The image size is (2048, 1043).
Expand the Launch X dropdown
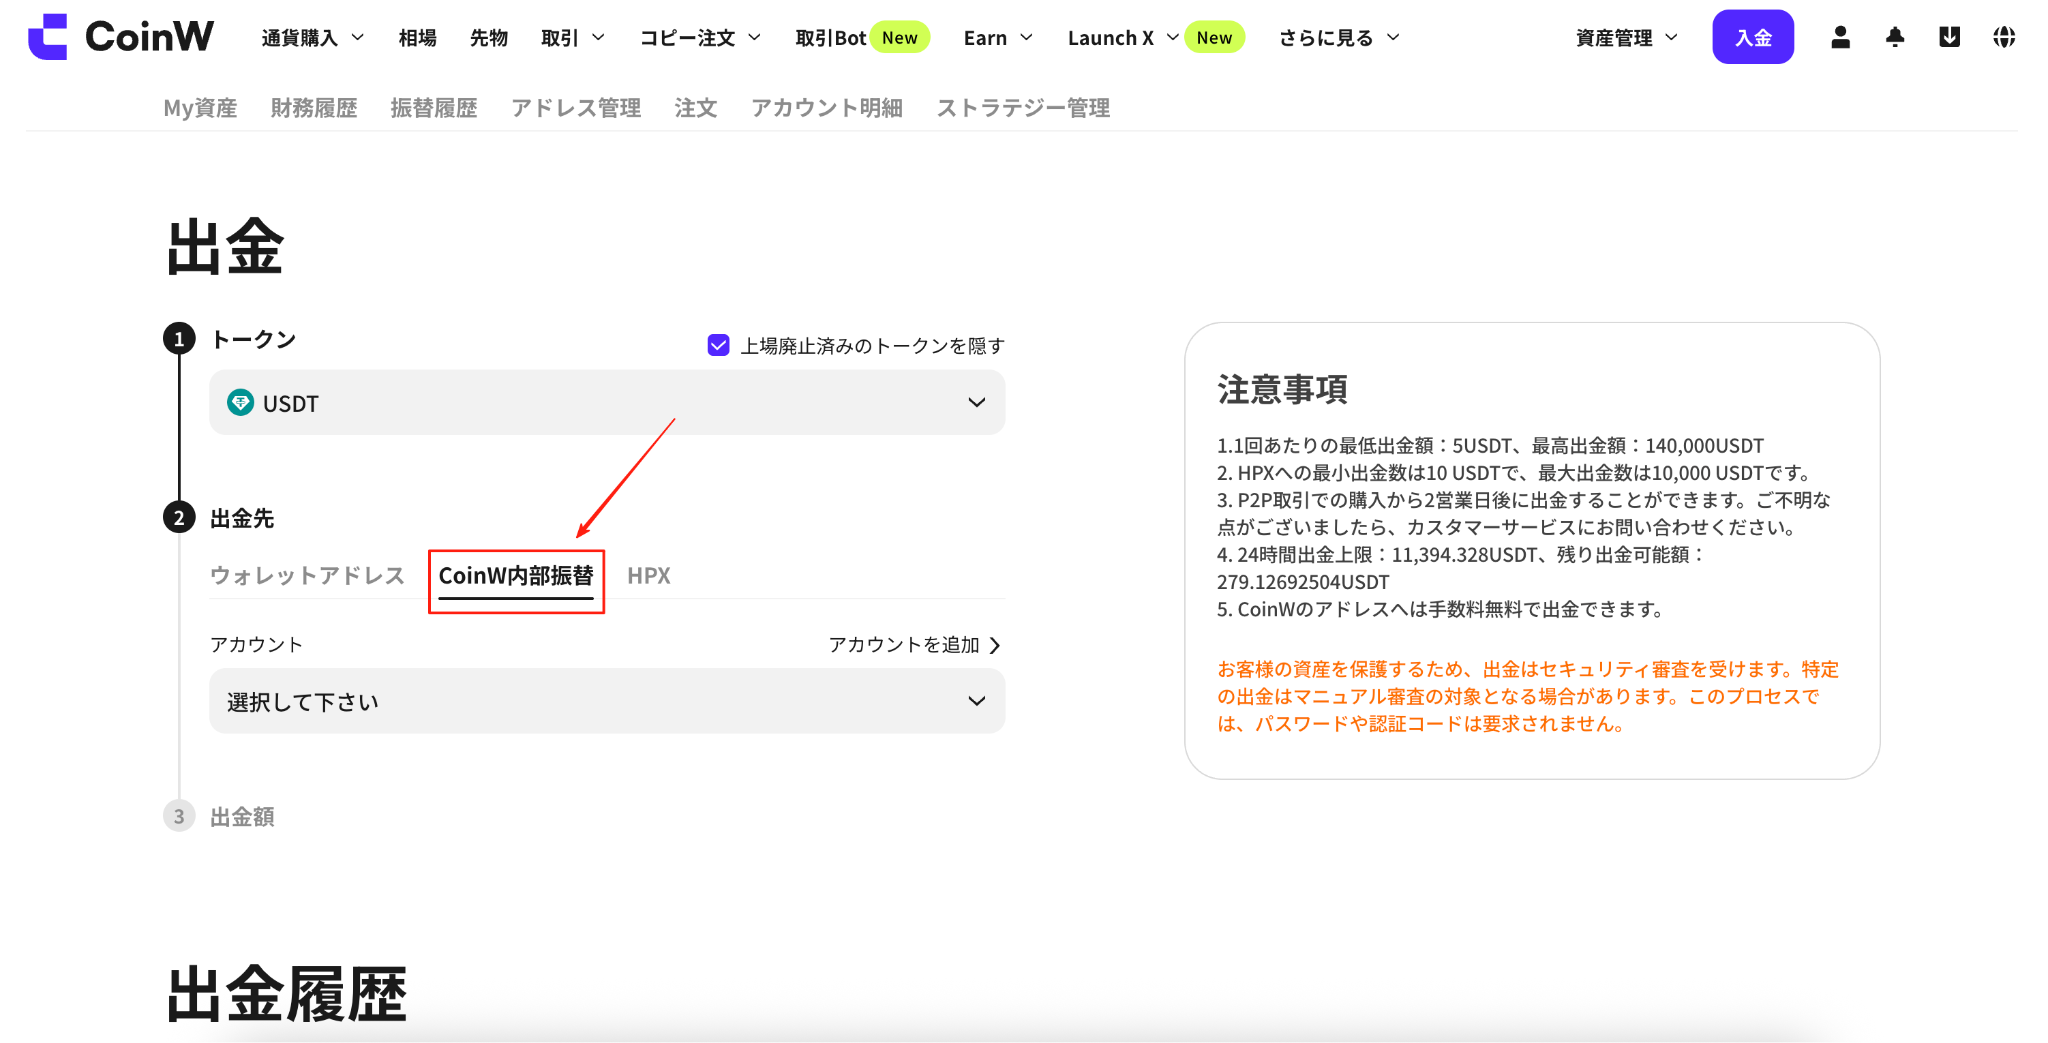pyautogui.click(x=1123, y=38)
